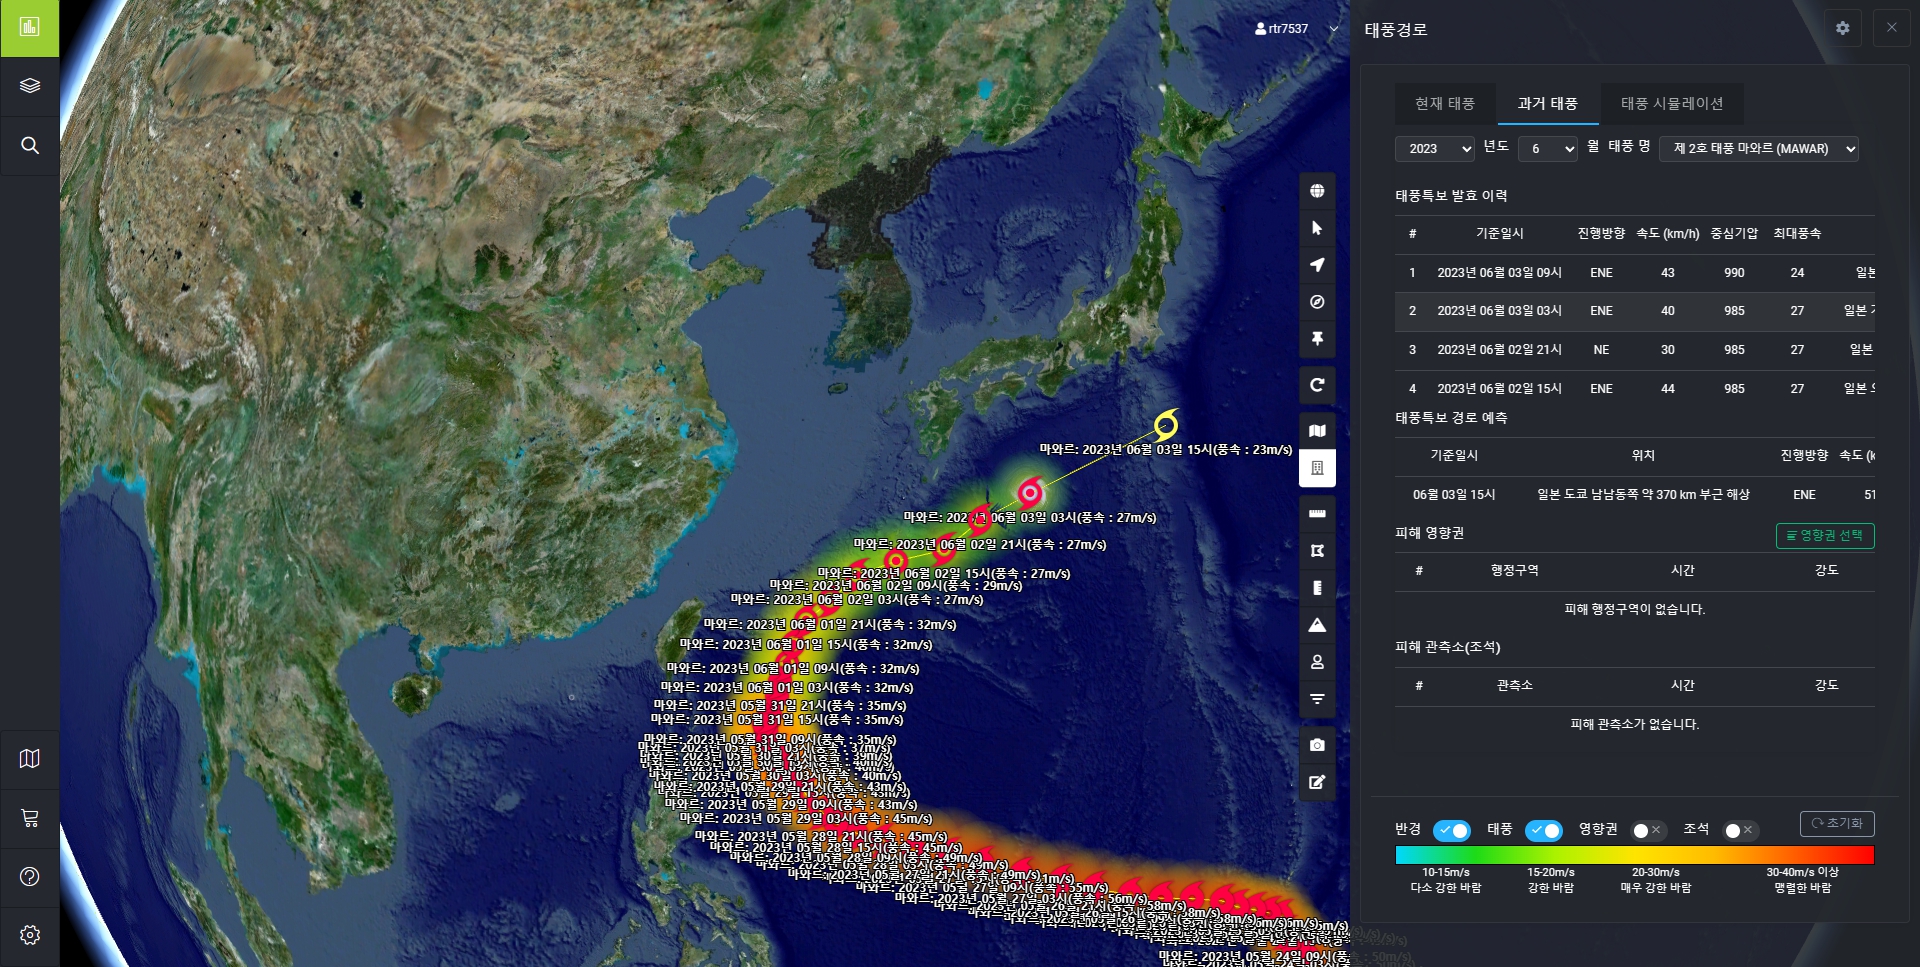This screenshot has height=967, width=1920.
Task: Click the mountain terrain icon
Action: tap(1317, 625)
